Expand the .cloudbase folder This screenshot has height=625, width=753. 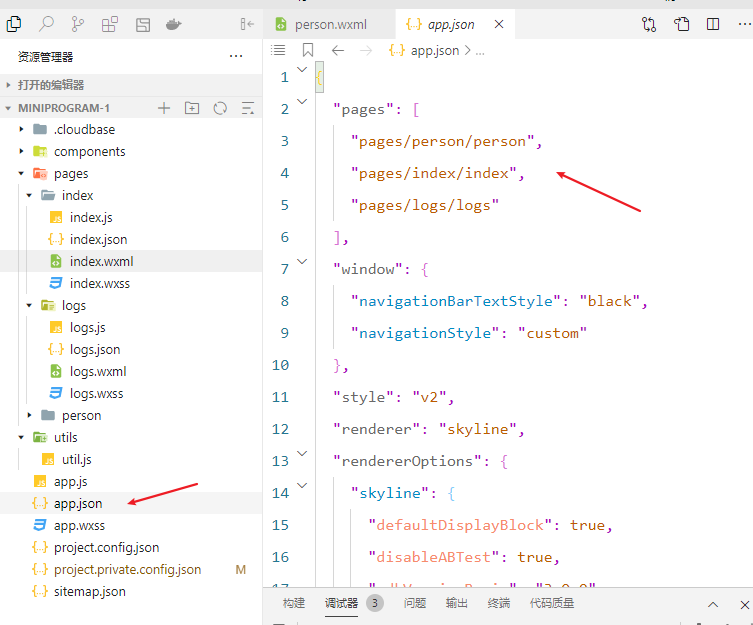21,129
